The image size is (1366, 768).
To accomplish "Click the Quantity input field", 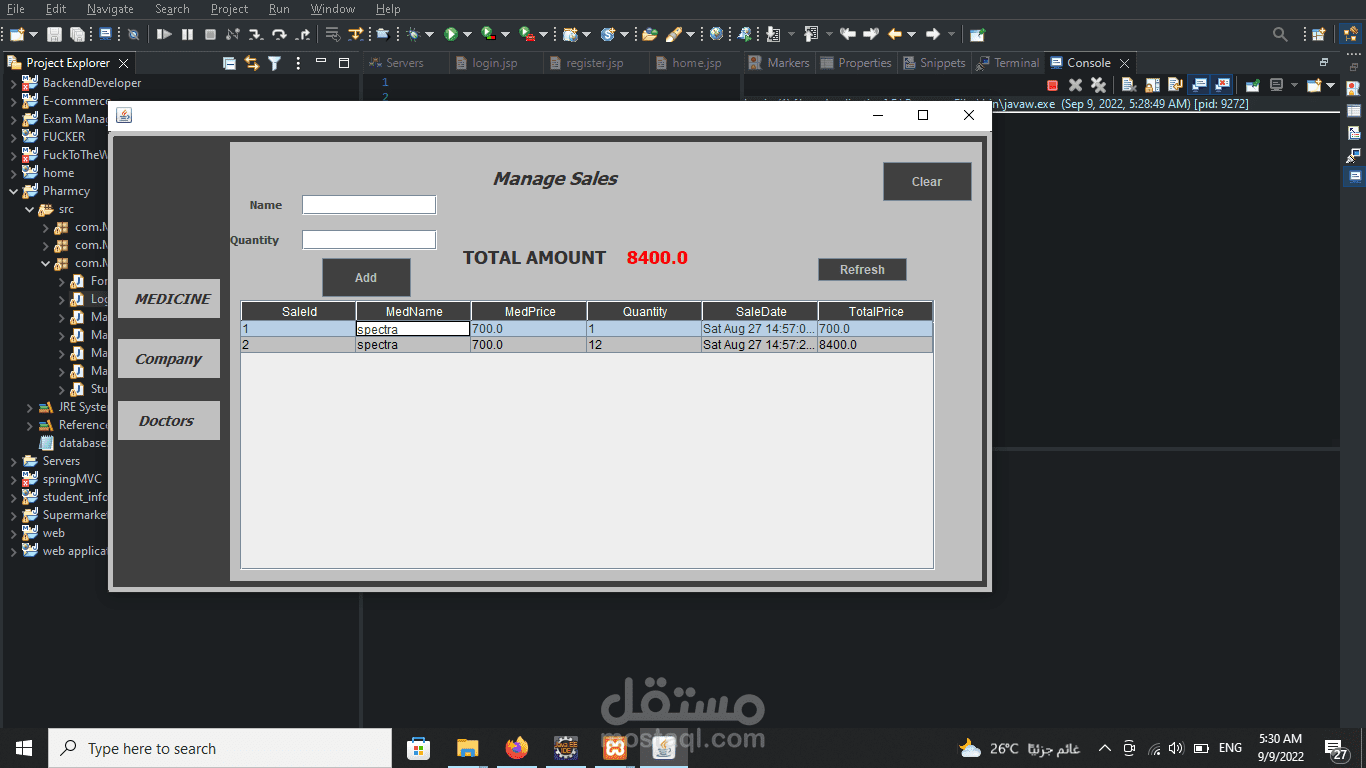I will tap(369, 240).
